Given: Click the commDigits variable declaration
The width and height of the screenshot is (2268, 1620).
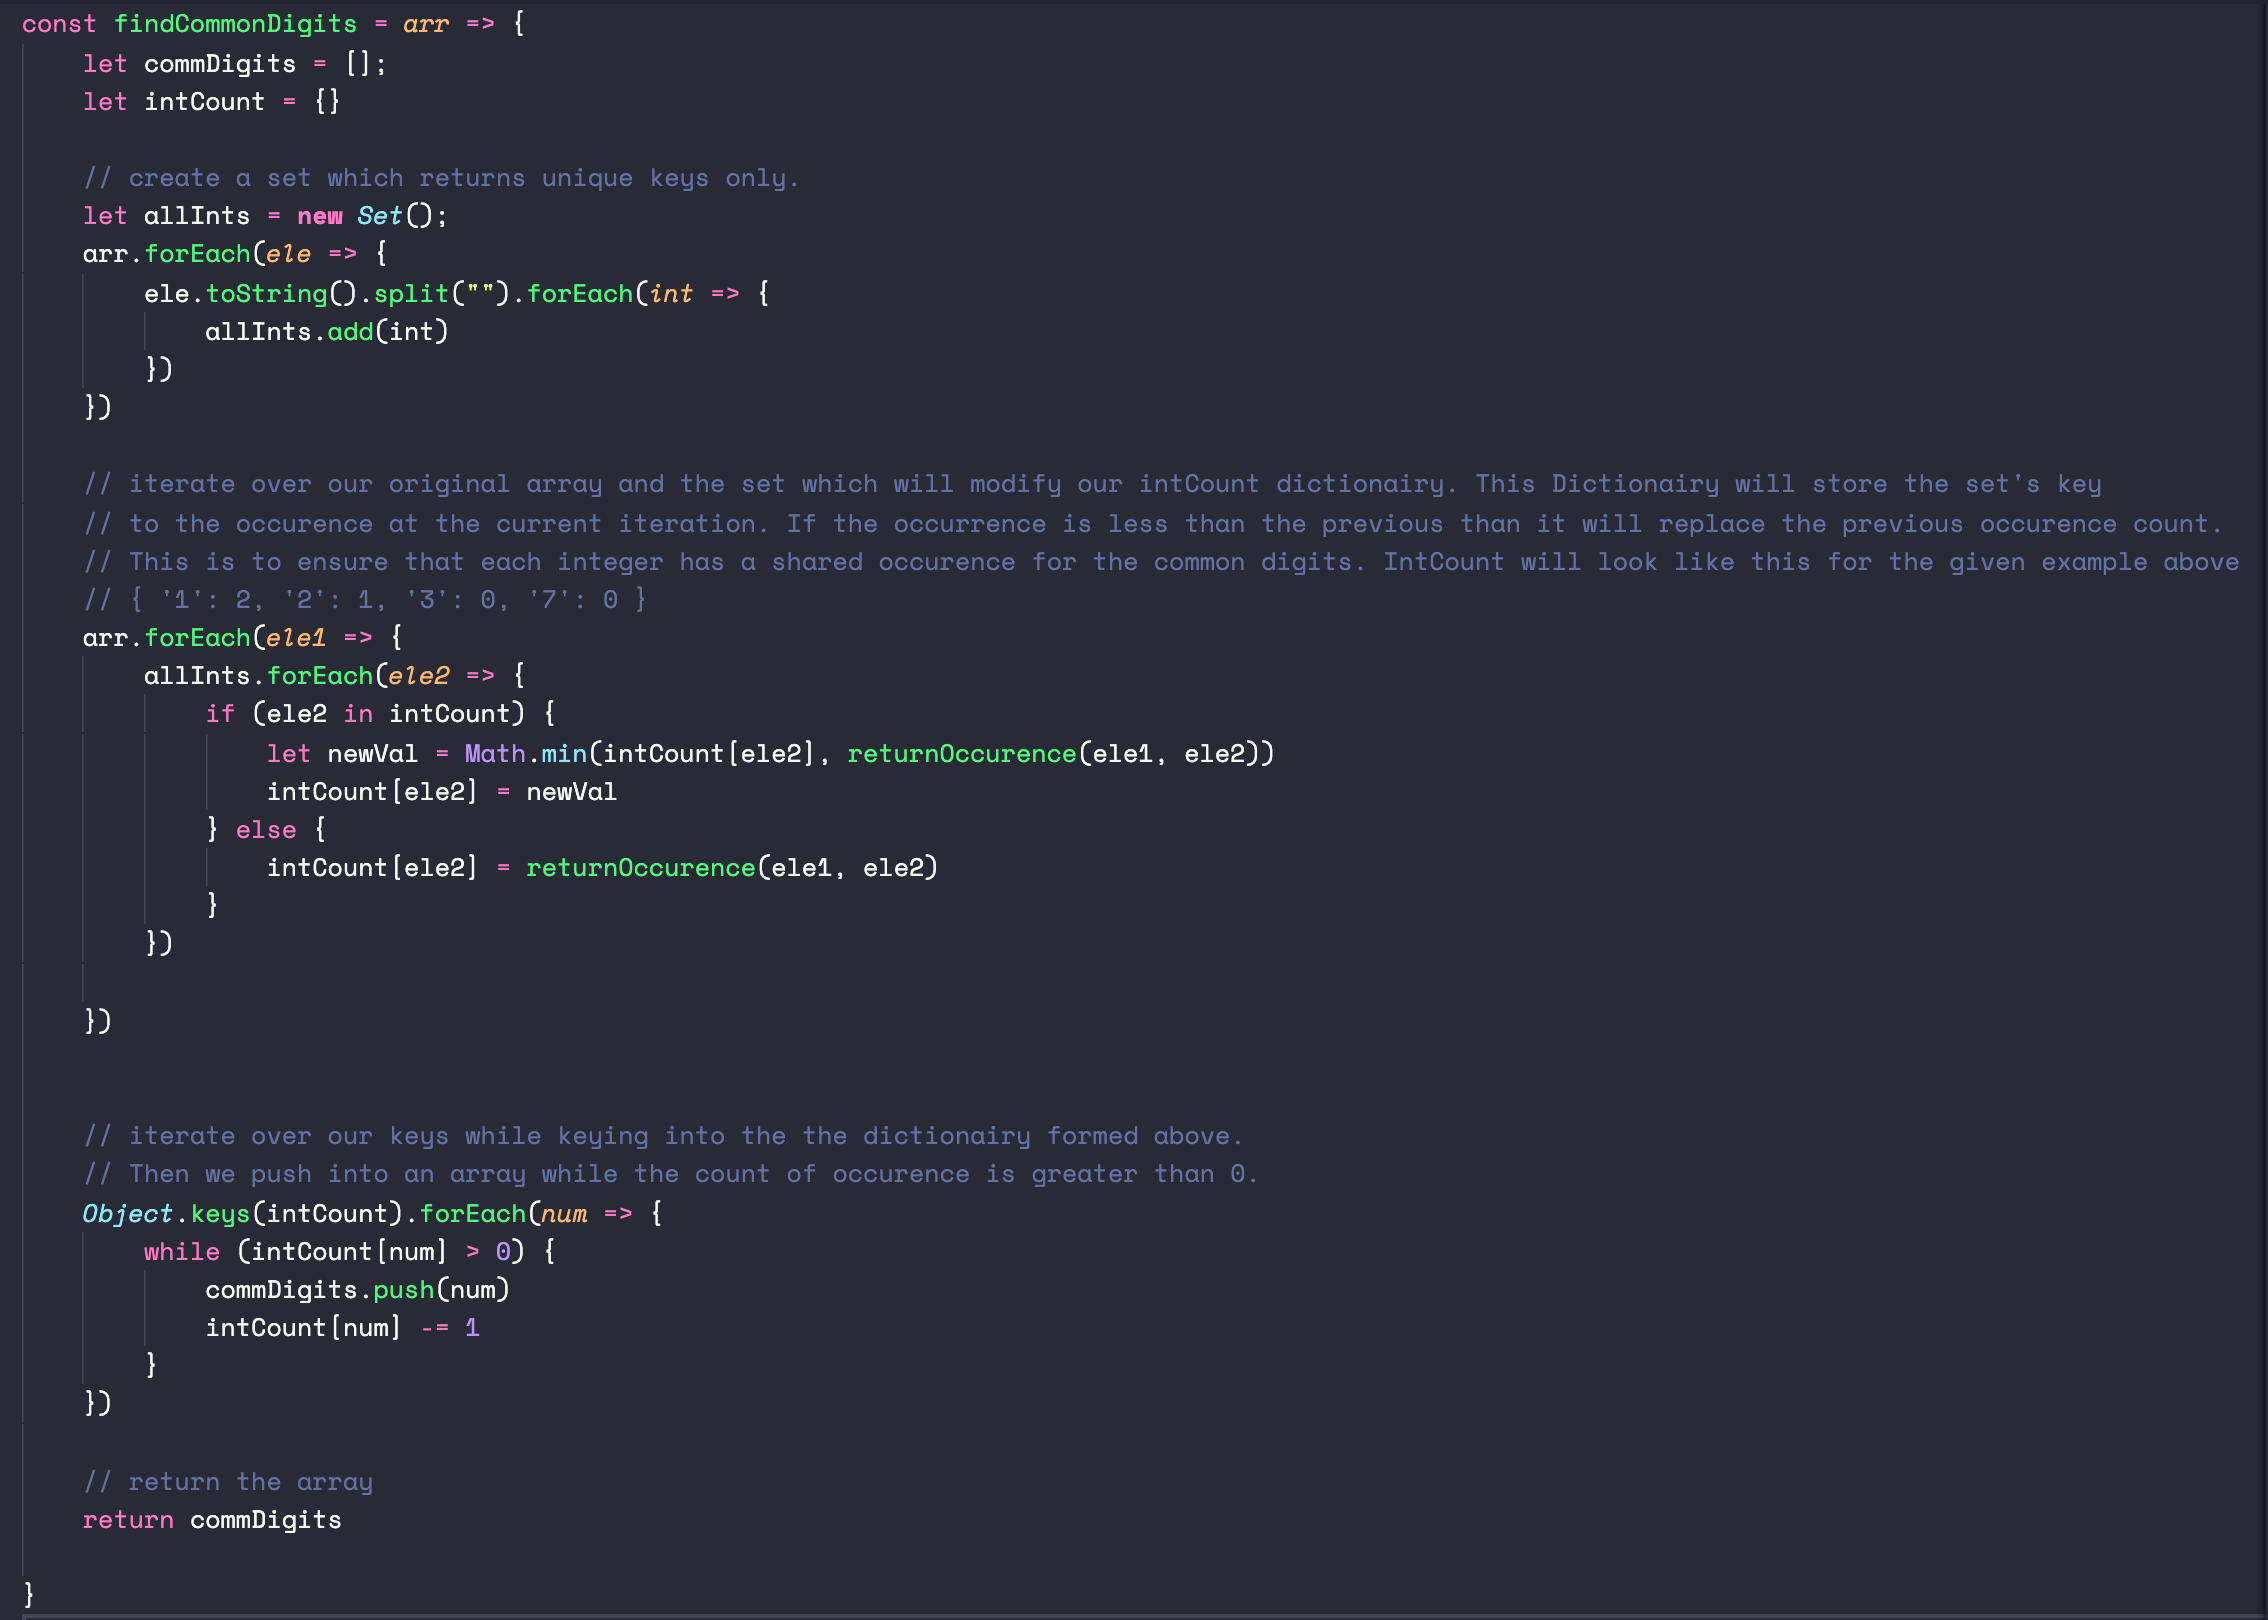Looking at the screenshot, I should 234,64.
